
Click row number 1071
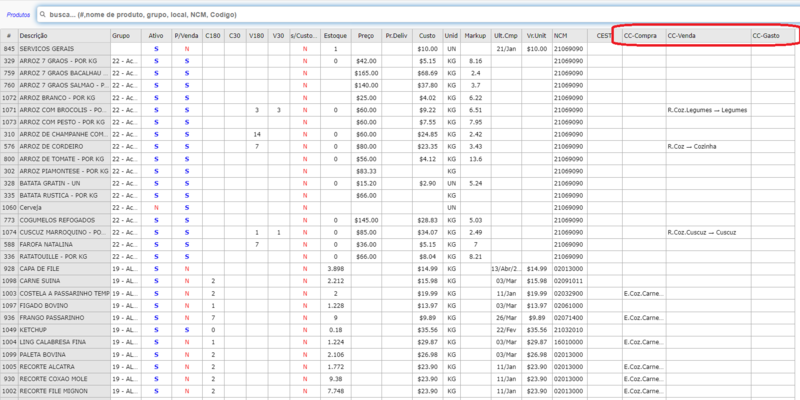click(x=9, y=110)
